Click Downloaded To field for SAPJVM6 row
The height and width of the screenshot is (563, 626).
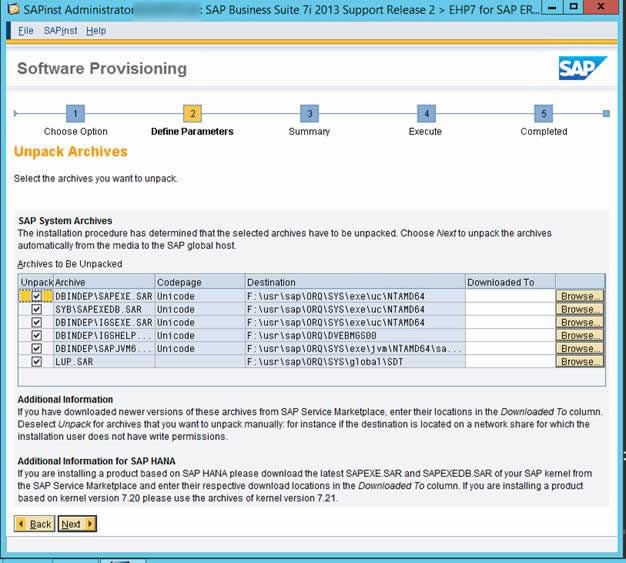510,349
